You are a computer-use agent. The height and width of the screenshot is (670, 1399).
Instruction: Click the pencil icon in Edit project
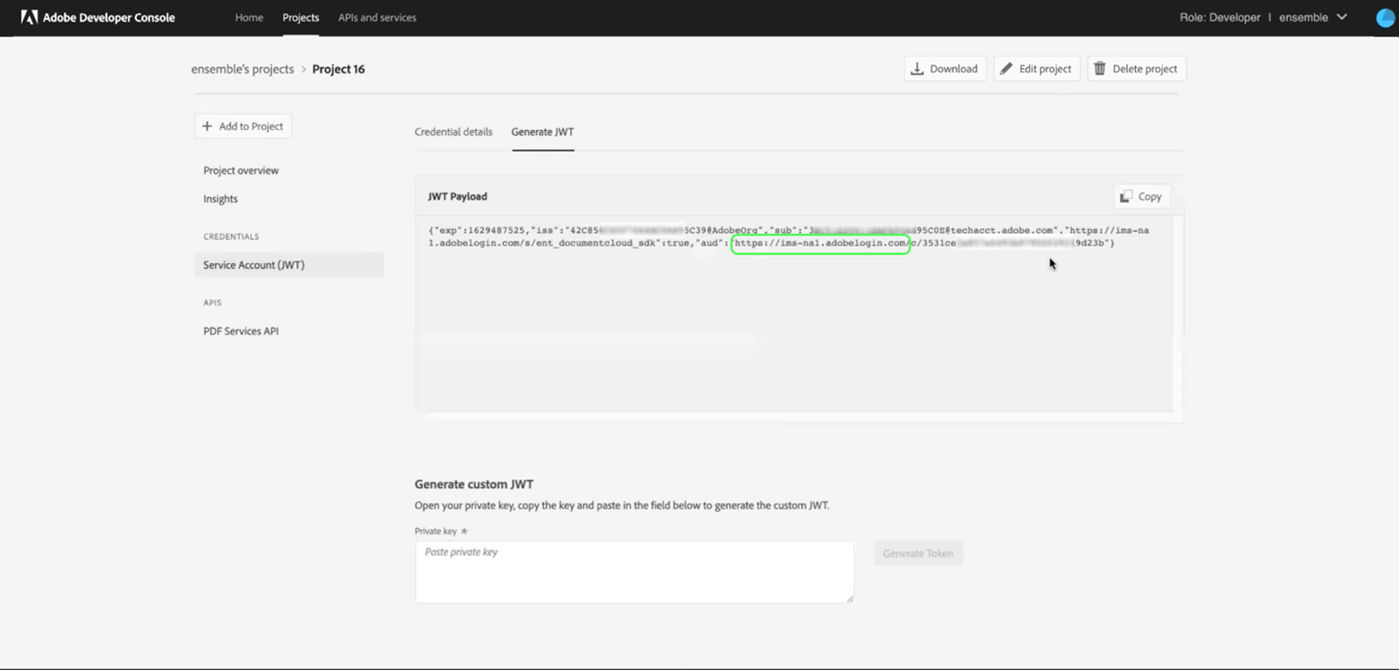tap(1006, 69)
